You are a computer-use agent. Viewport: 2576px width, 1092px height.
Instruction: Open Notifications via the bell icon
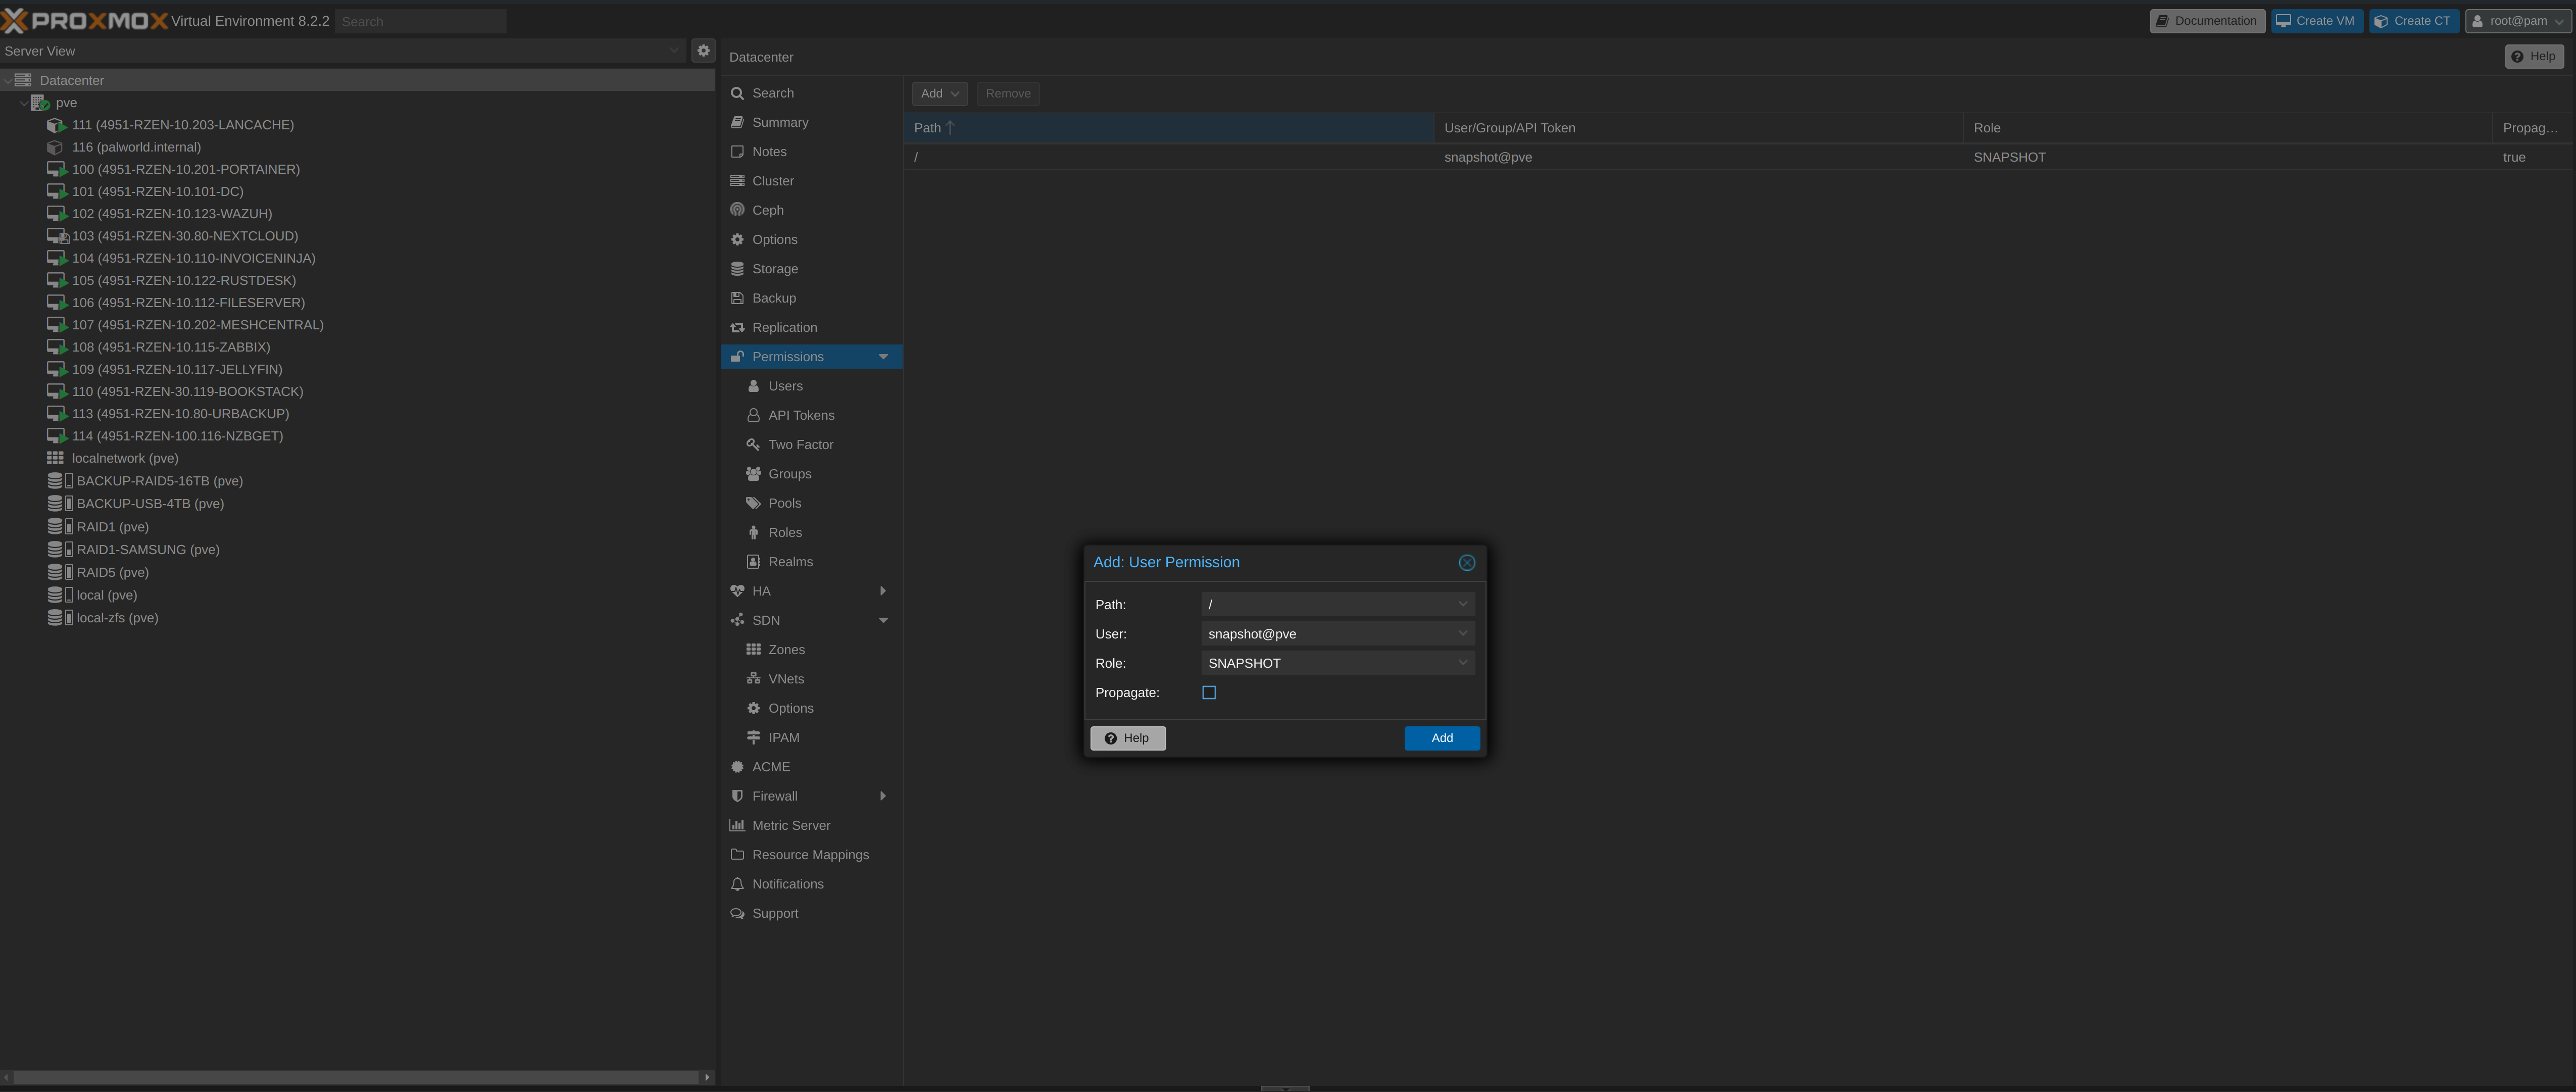coord(737,884)
